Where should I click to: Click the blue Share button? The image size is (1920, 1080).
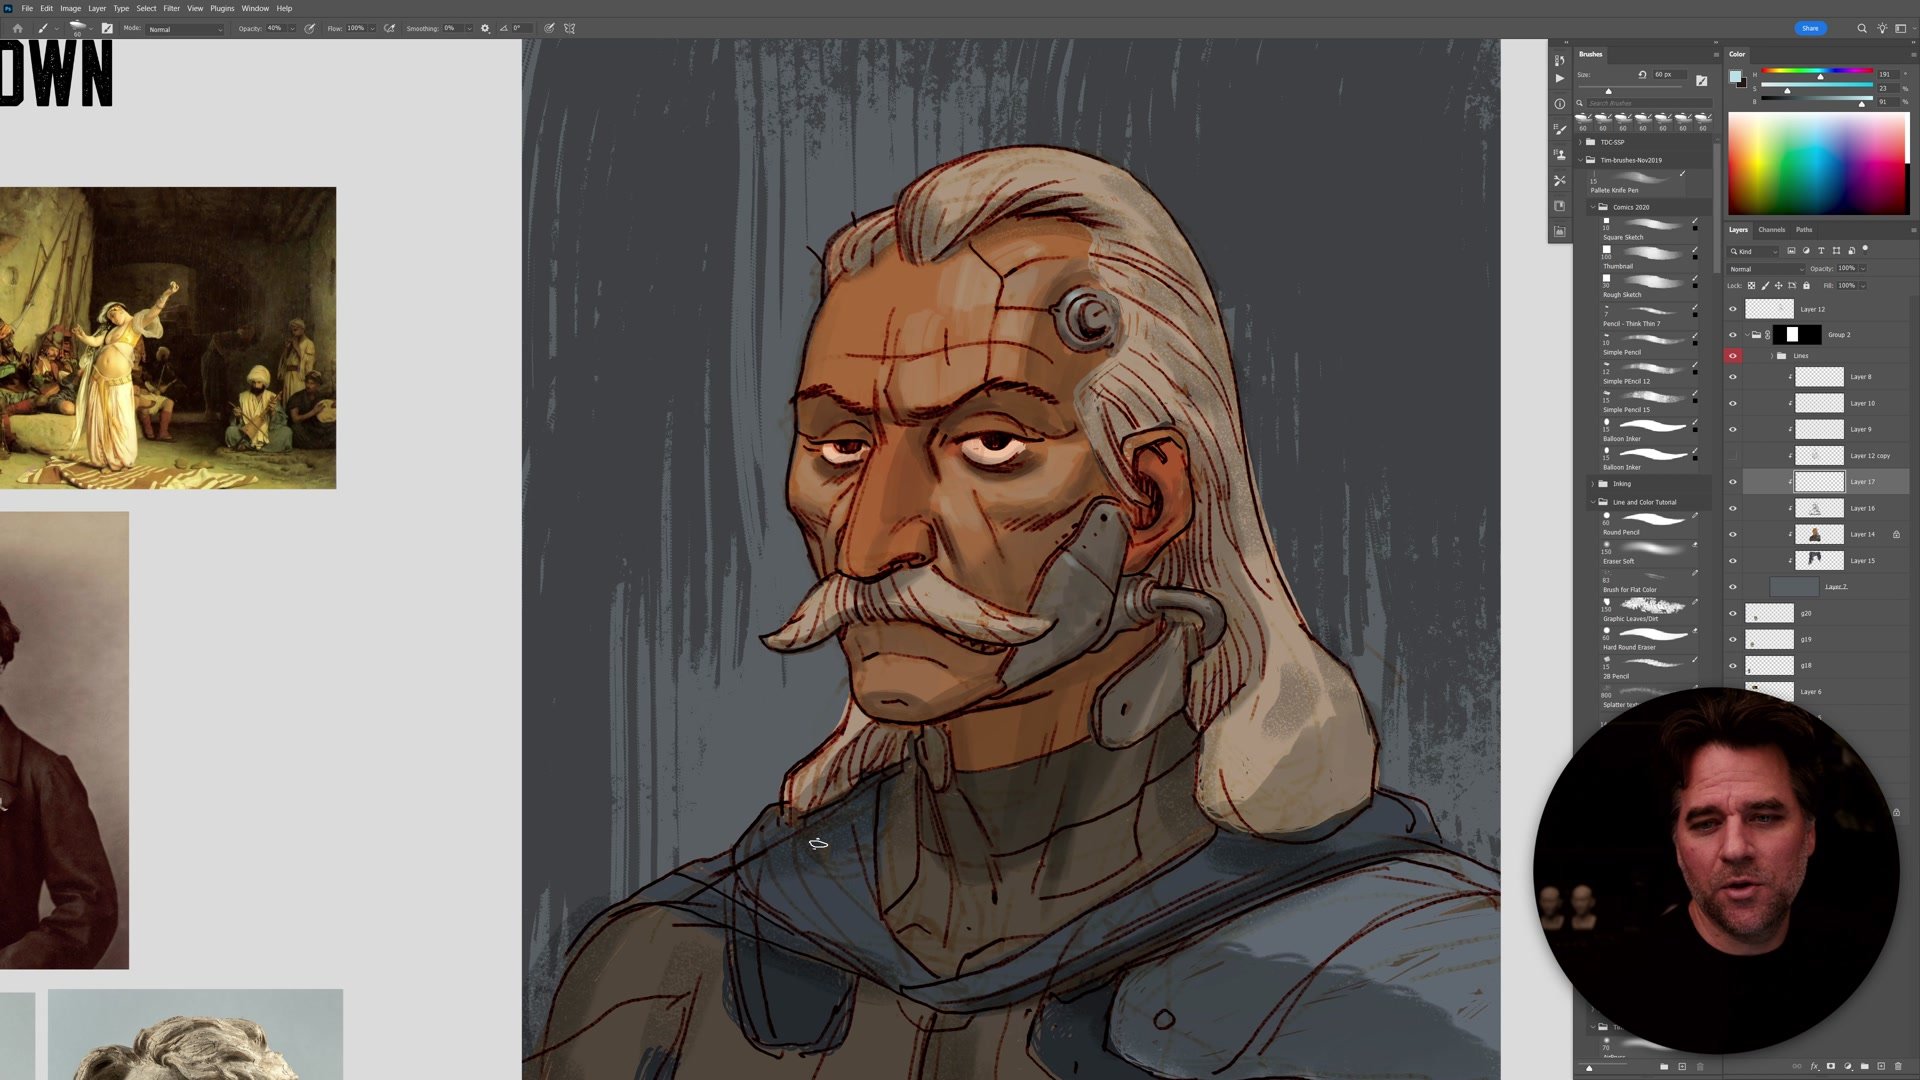pyautogui.click(x=1810, y=28)
